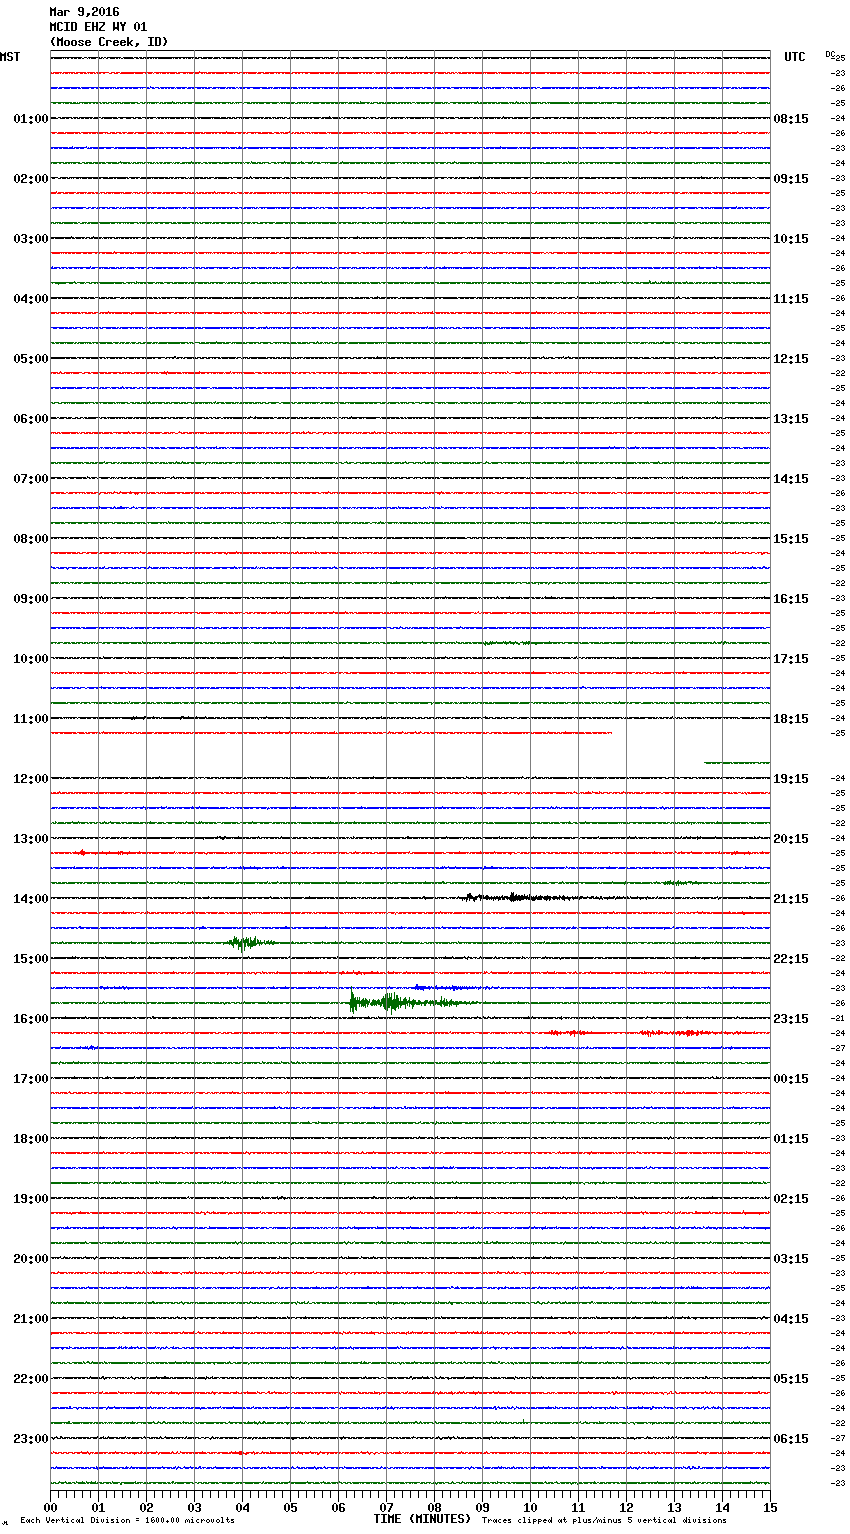
Task: Click minute-axis tick label '09'
Action: 483,1508
